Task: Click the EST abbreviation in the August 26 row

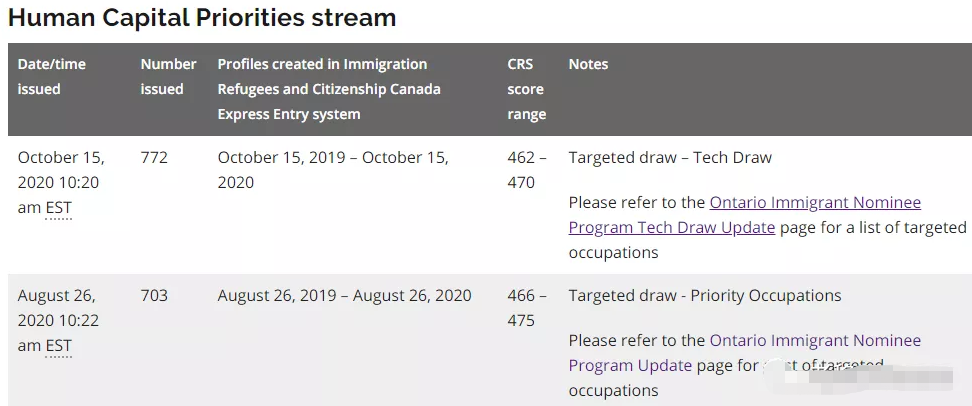Action: [59, 346]
